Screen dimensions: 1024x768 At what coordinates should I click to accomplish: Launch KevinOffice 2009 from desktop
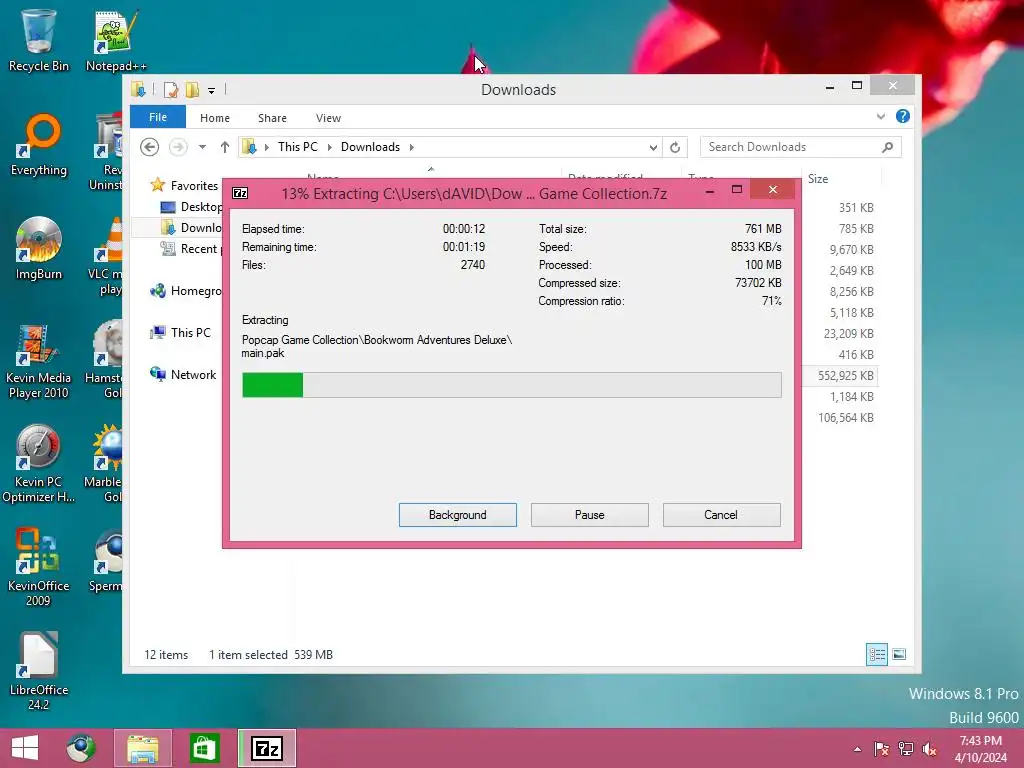[39, 568]
